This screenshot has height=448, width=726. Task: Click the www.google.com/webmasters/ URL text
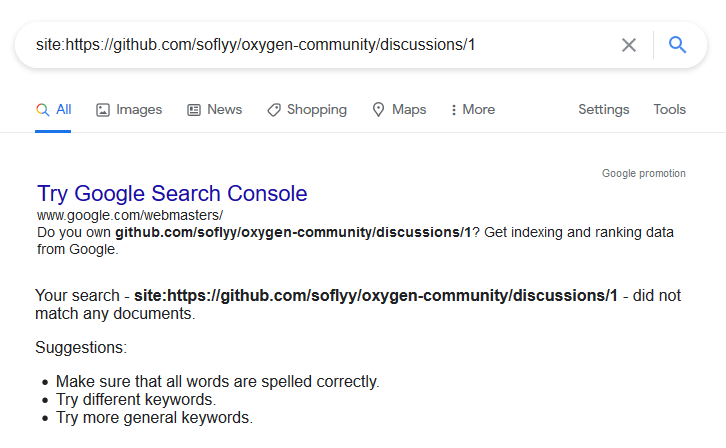point(130,215)
